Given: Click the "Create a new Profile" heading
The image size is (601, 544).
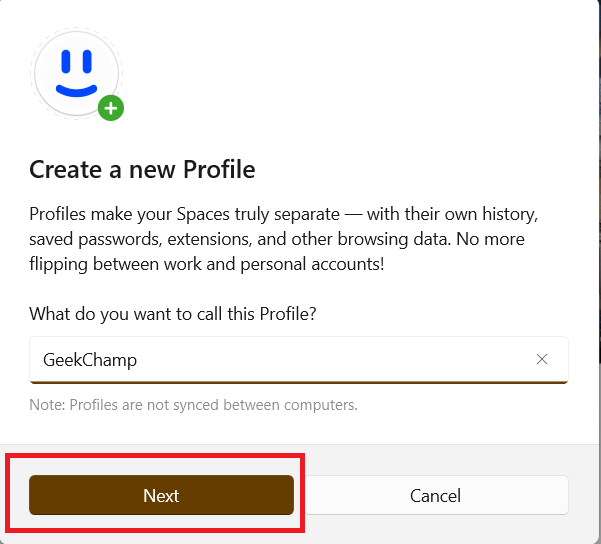Looking at the screenshot, I should point(142,169).
